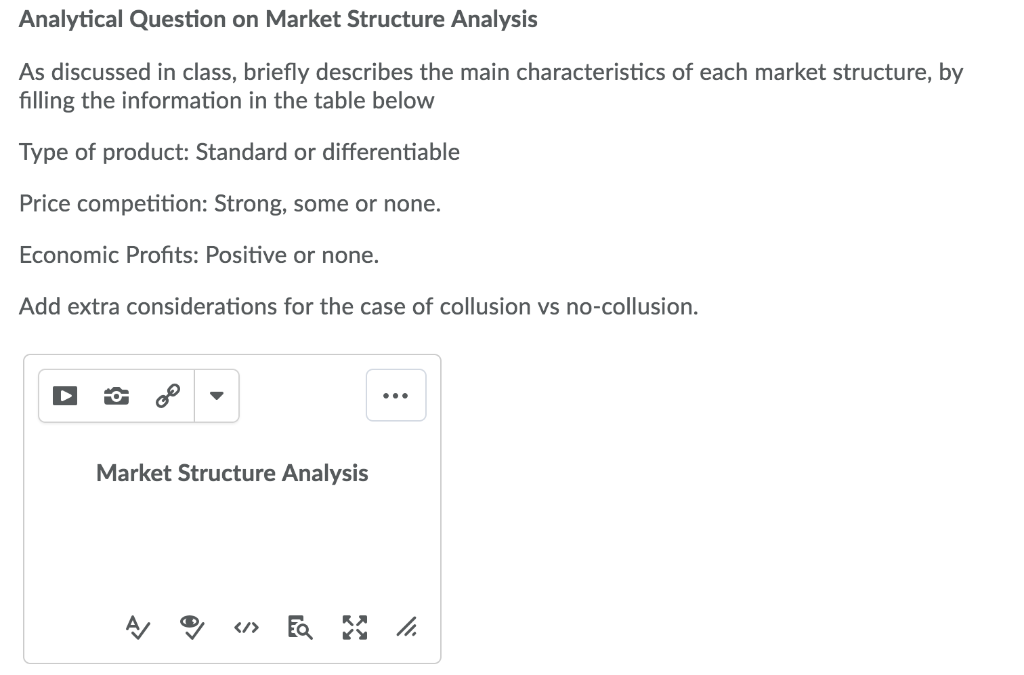
Task: Click the Insert Image camera icon
Action: point(115,396)
